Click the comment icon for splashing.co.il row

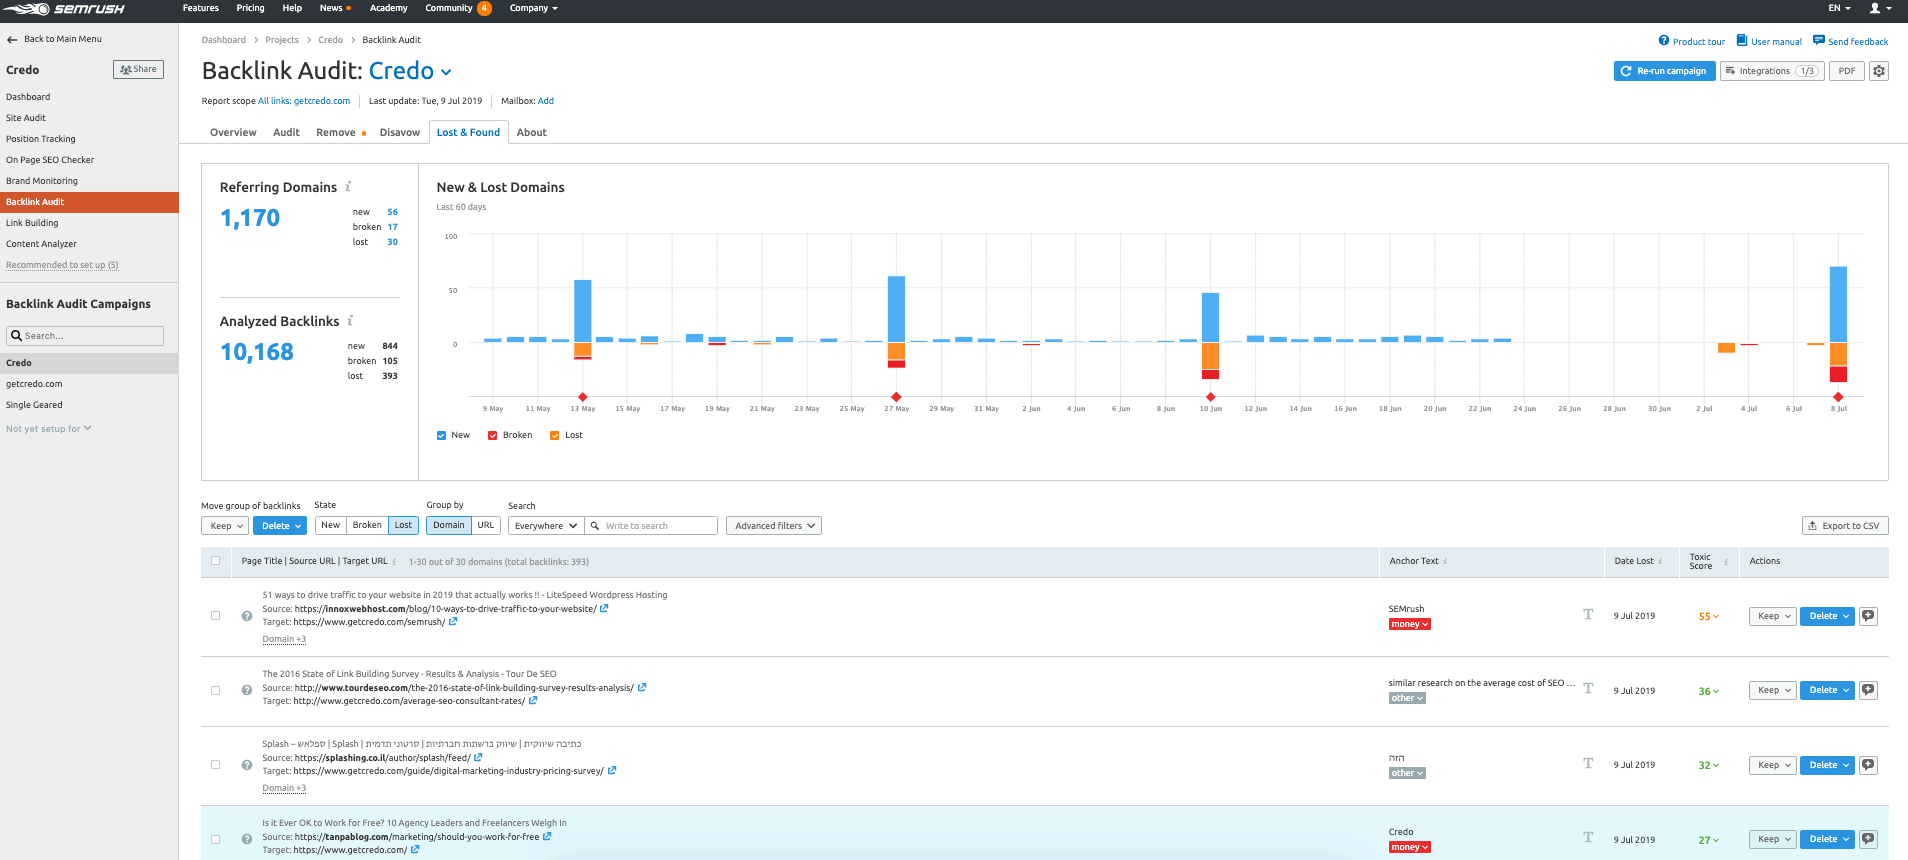[1868, 765]
